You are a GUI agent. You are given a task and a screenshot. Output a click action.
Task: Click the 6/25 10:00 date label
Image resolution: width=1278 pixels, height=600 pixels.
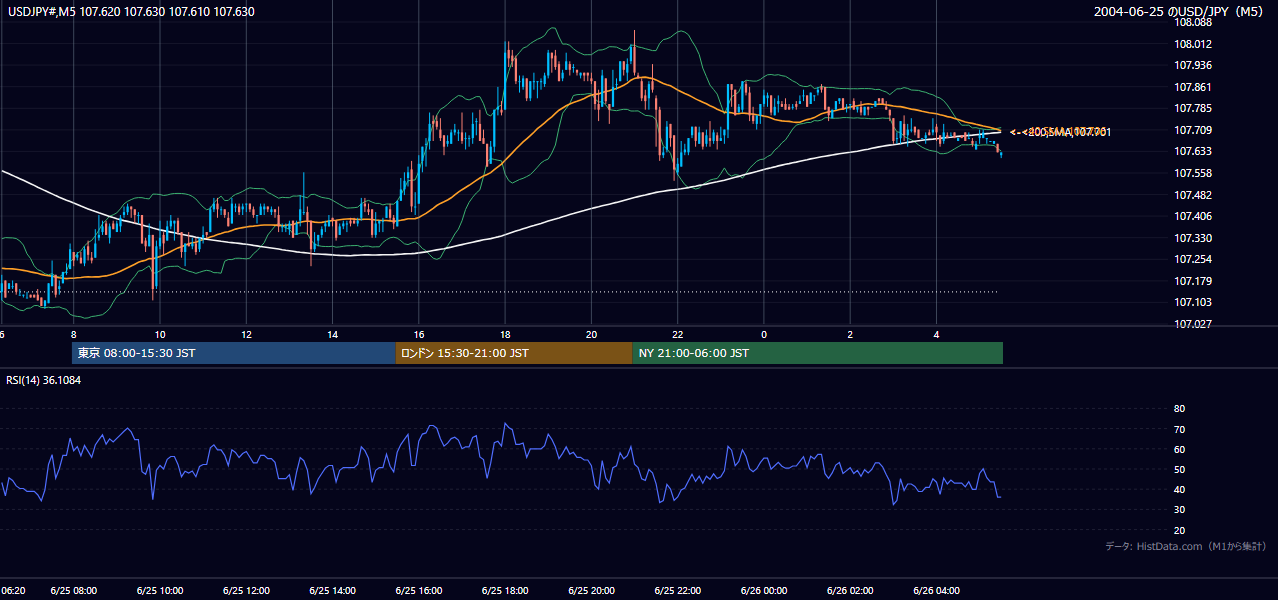click(x=160, y=591)
